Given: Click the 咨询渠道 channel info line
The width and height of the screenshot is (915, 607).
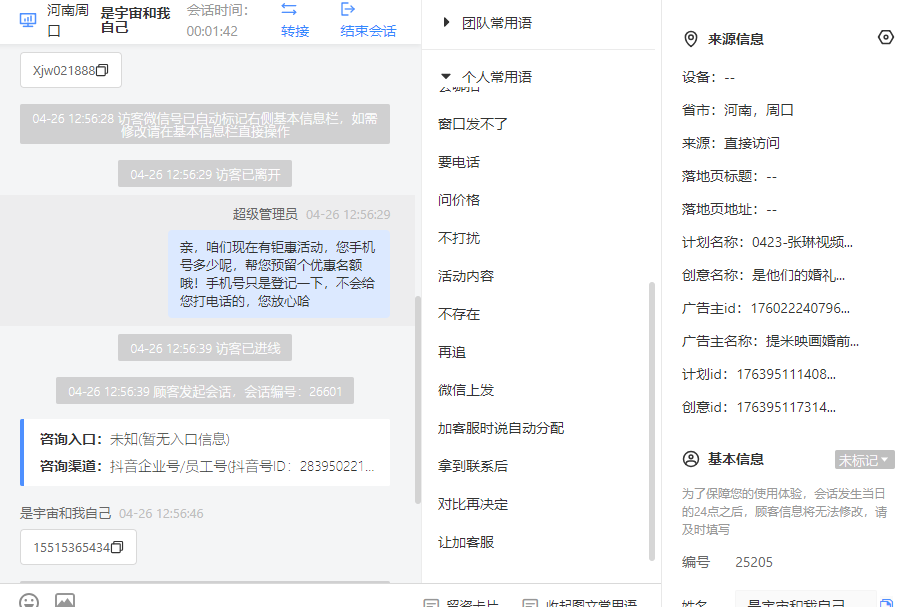Looking at the screenshot, I should [207, 466].
